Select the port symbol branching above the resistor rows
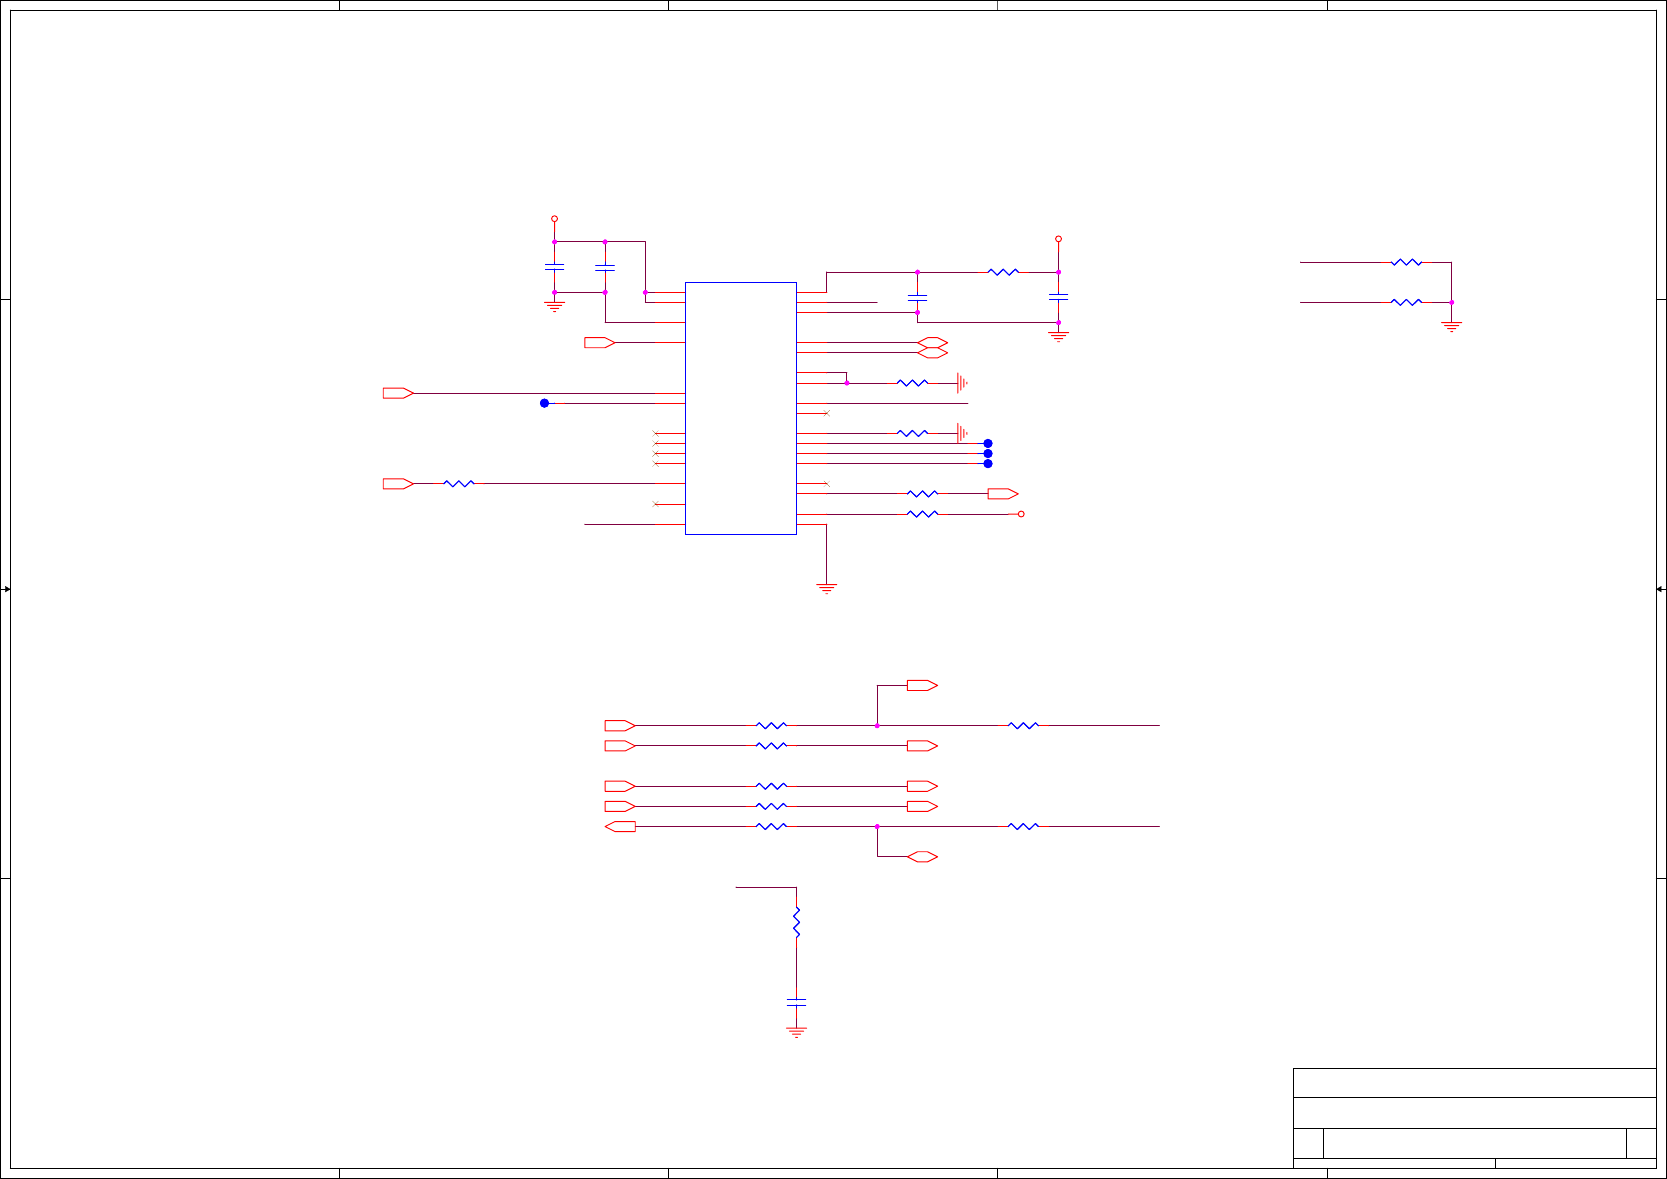 (922, 685)
